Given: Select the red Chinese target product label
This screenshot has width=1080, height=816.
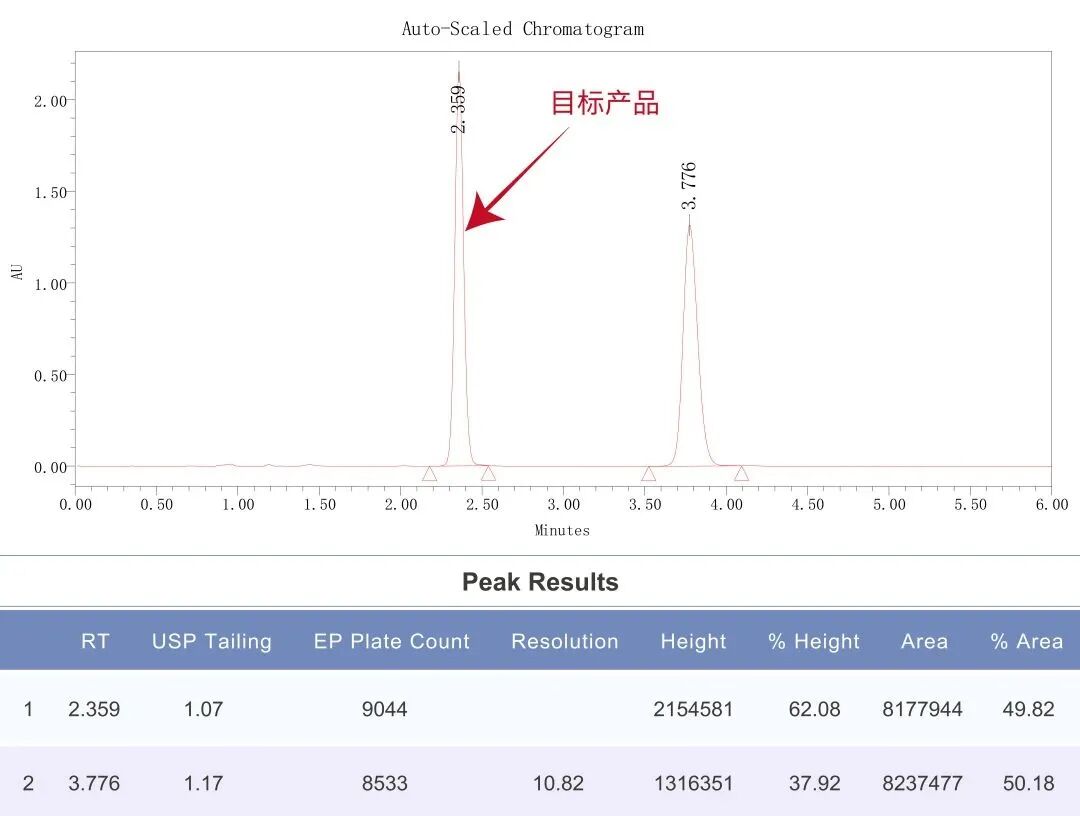Looking at the screenshot, I should pos(605,103).
